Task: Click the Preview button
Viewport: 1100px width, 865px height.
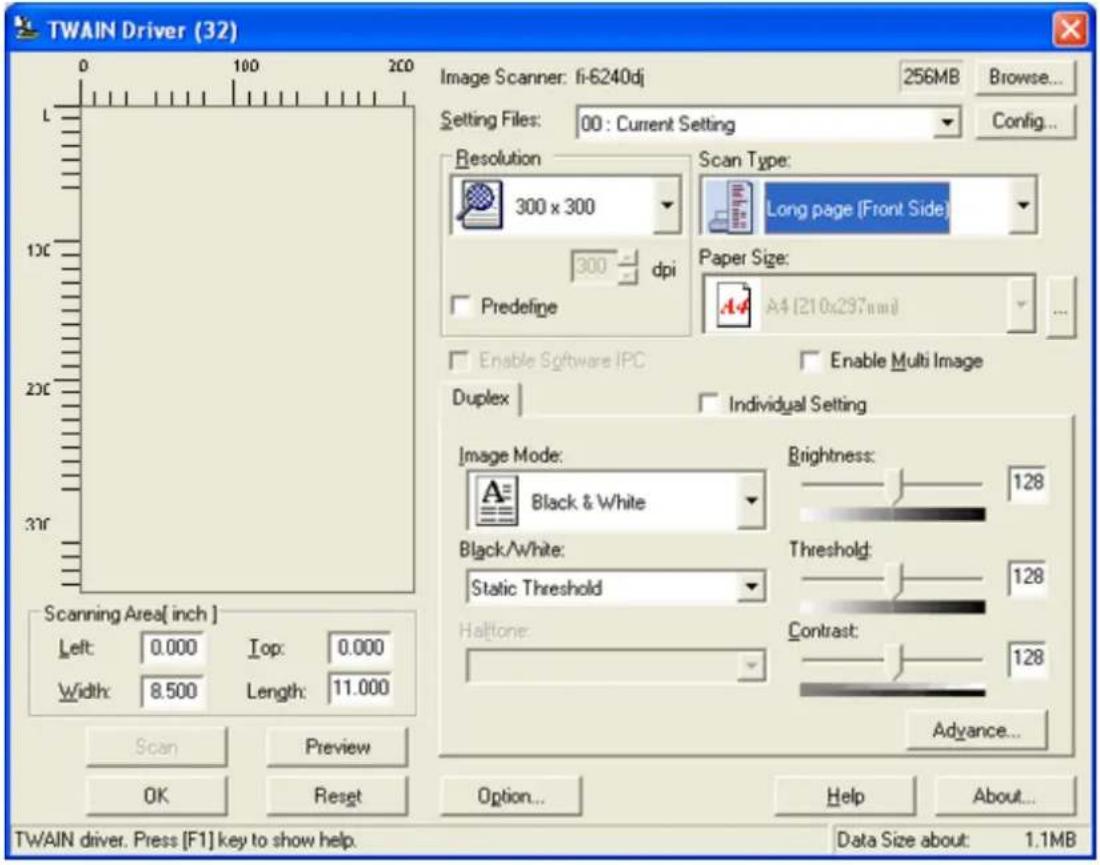Action: click(x=337, y=746)
